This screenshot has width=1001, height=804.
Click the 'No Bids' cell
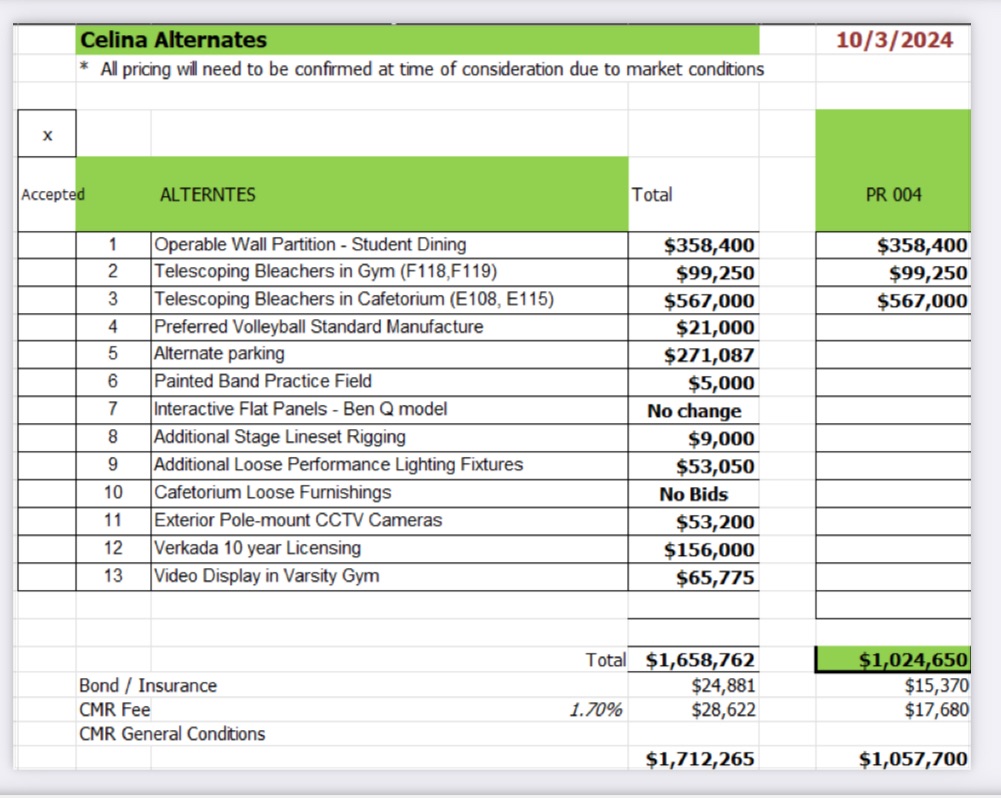point(694,494)
